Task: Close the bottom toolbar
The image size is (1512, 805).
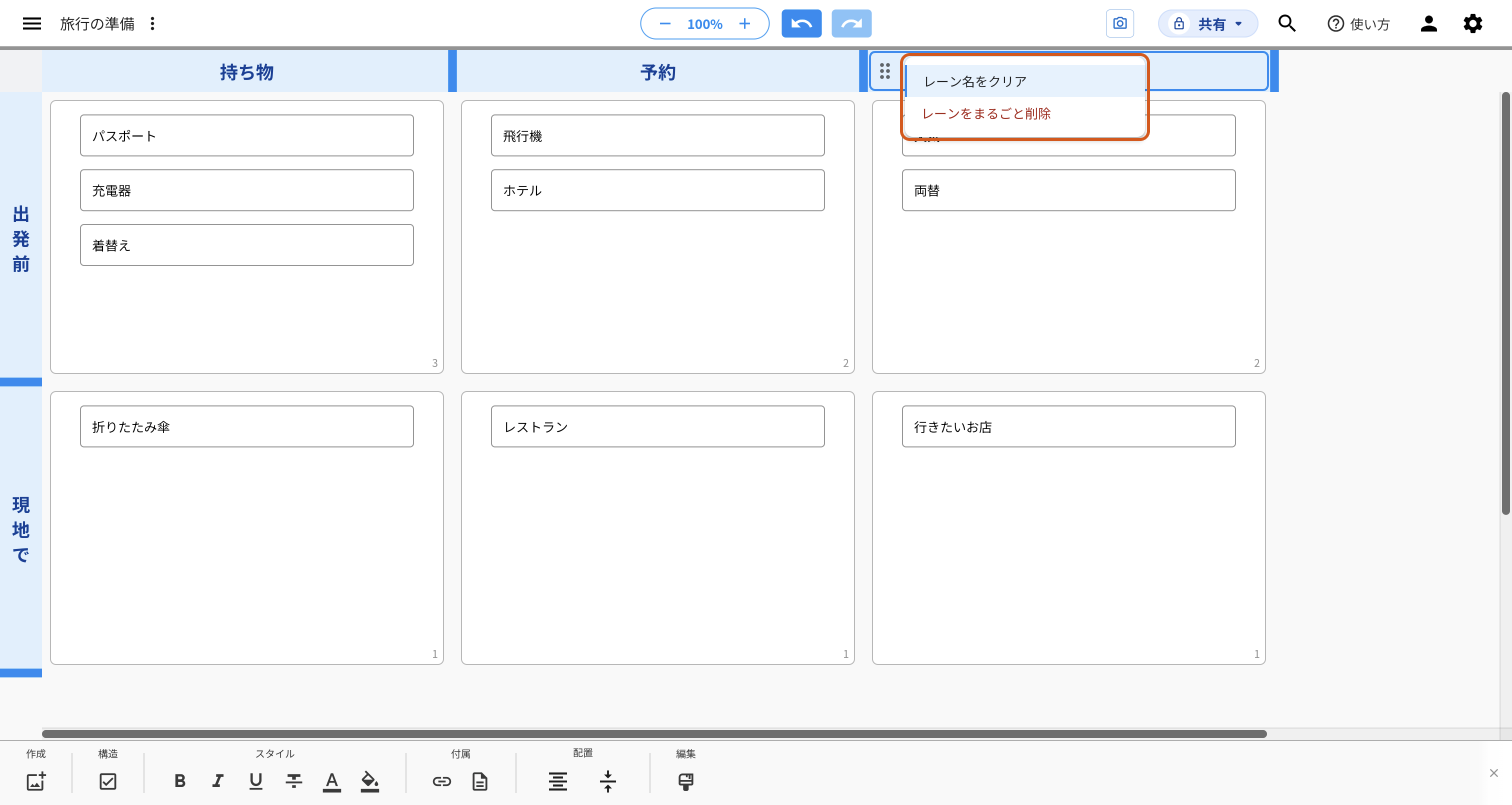Action: [1494, 773]
